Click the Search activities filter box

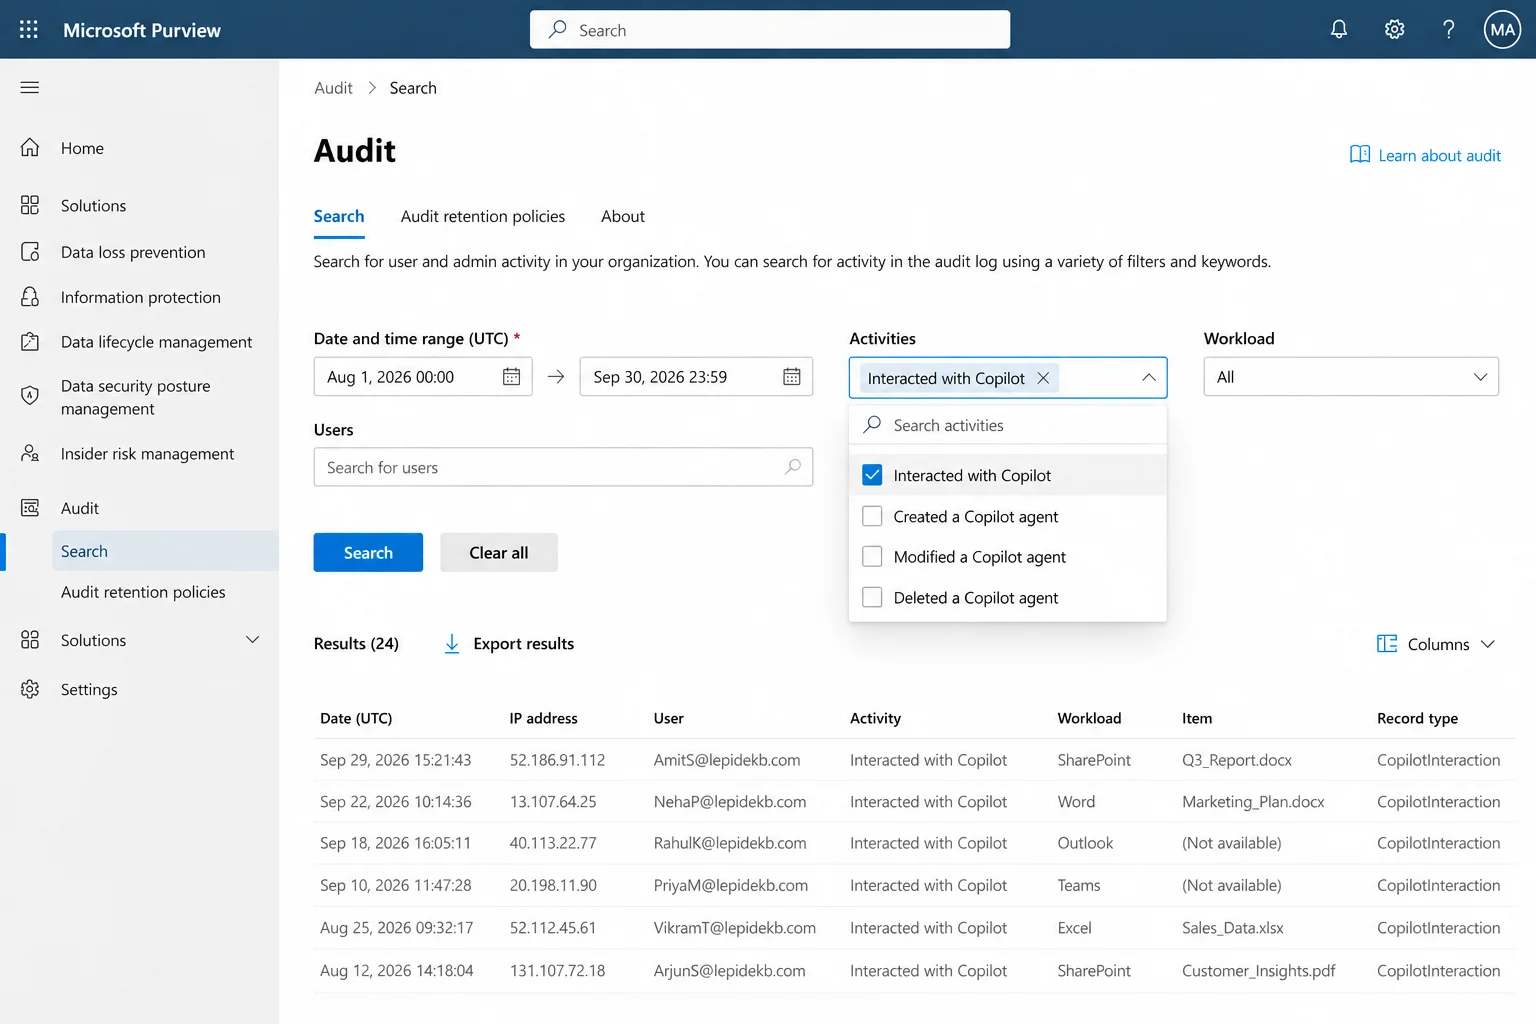pyautogui.click(x=1008, y=425)
